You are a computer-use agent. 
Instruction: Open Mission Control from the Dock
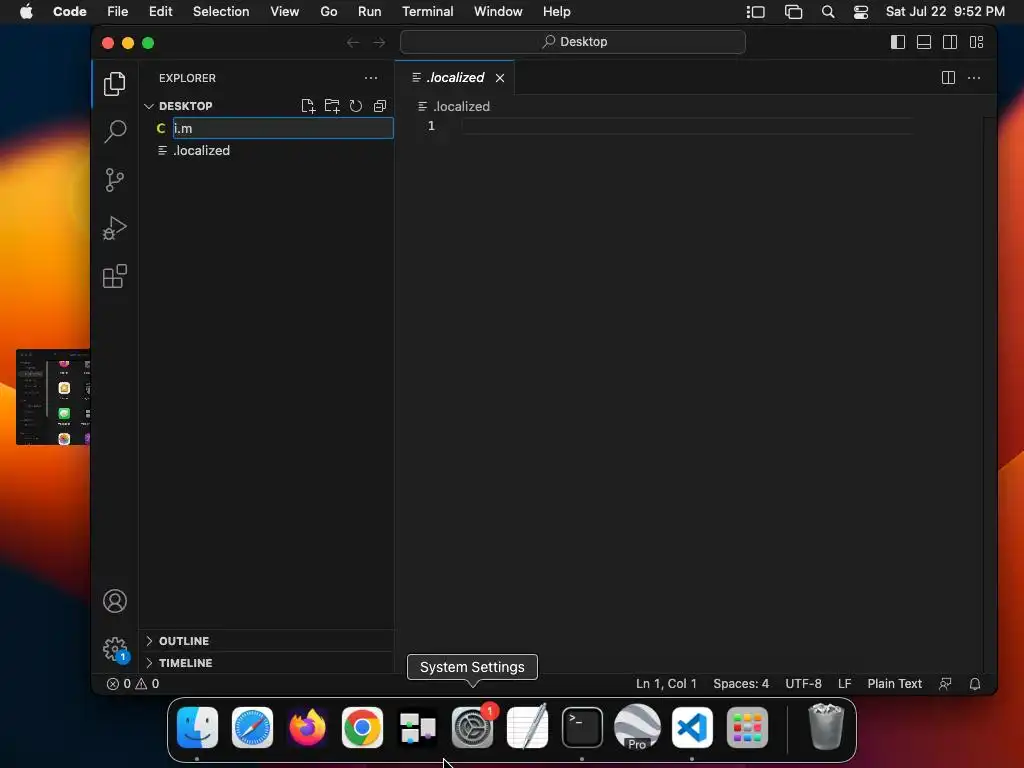[x=417, y=728]
